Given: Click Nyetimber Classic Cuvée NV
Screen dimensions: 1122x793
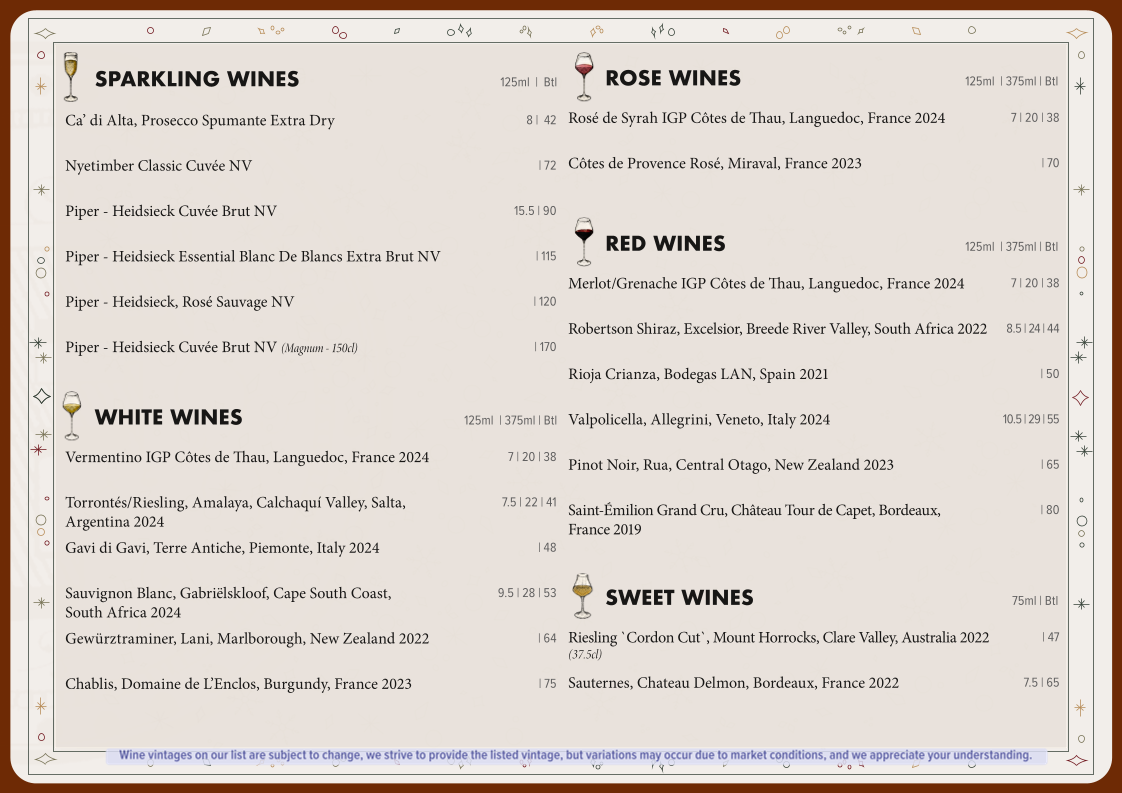Looking at the screenshot, I should coord(158,165).
